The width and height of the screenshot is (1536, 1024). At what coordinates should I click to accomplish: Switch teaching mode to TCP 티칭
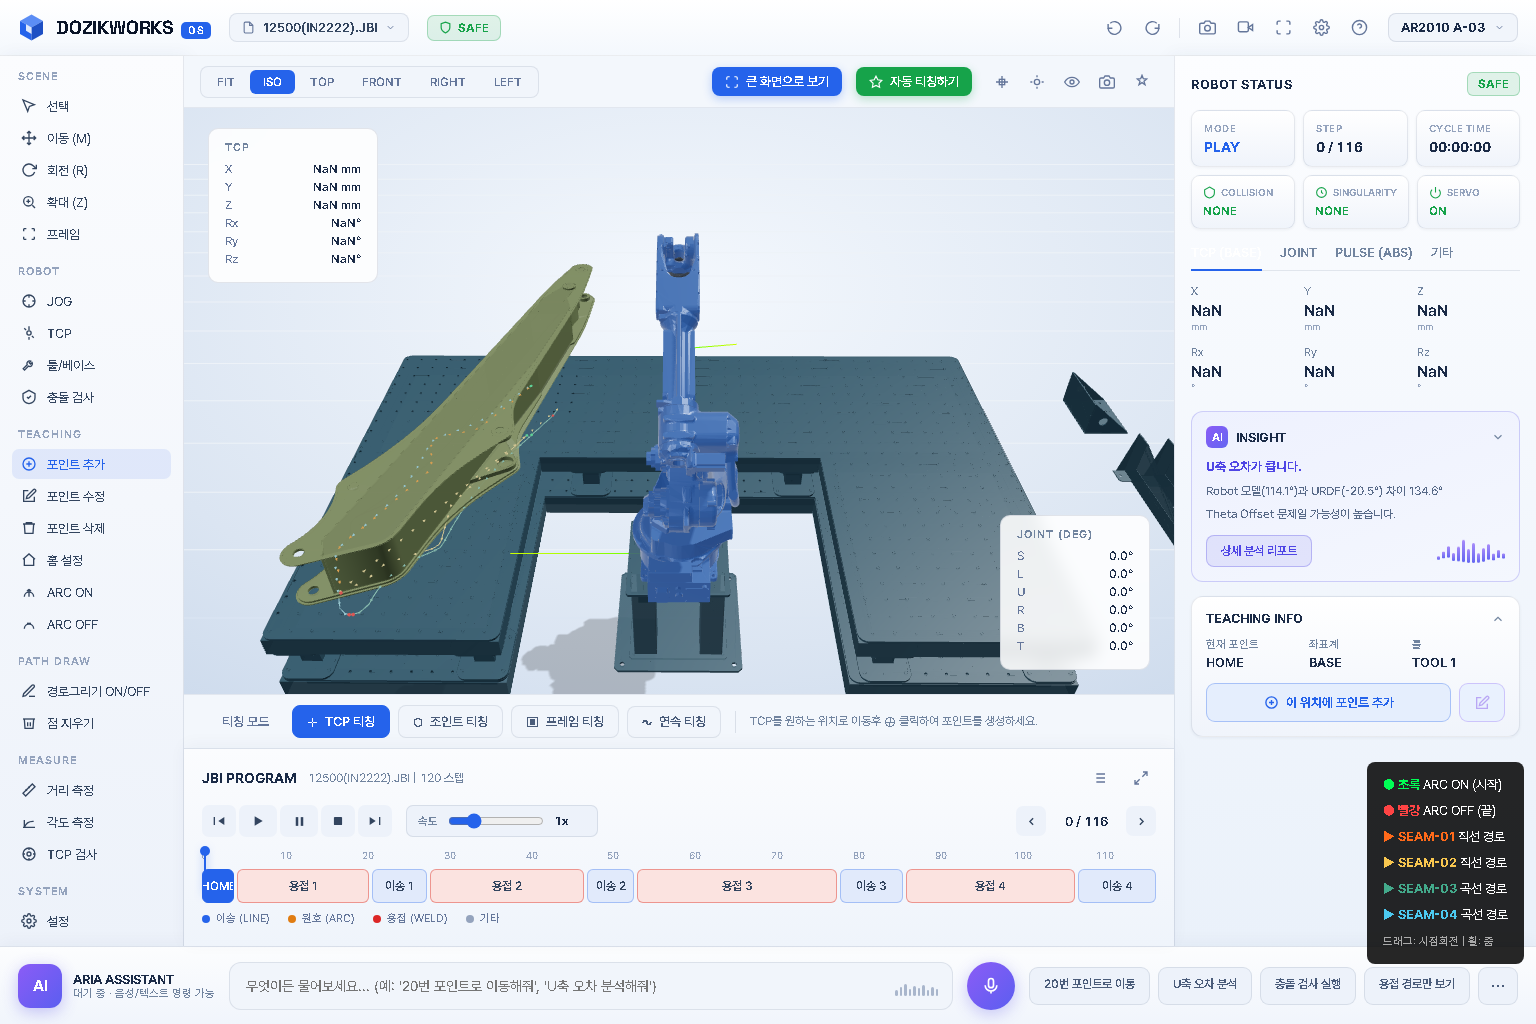[341, 721]
